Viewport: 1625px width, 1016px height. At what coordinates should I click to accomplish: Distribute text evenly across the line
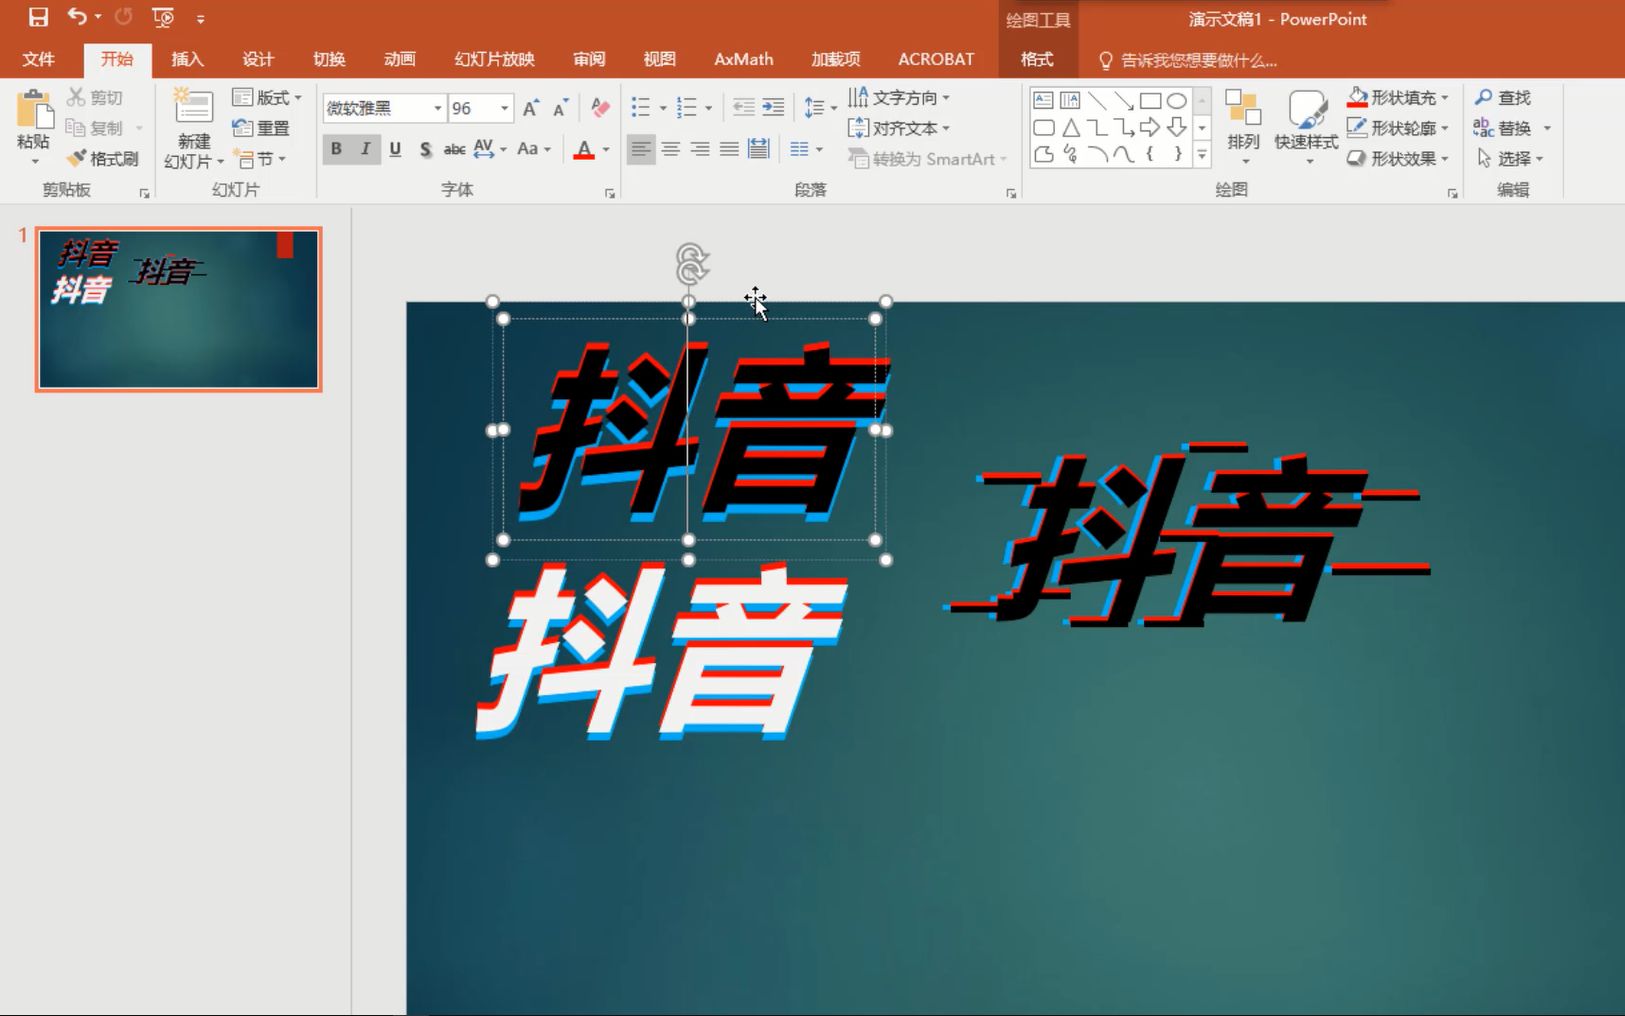point(759,149)
